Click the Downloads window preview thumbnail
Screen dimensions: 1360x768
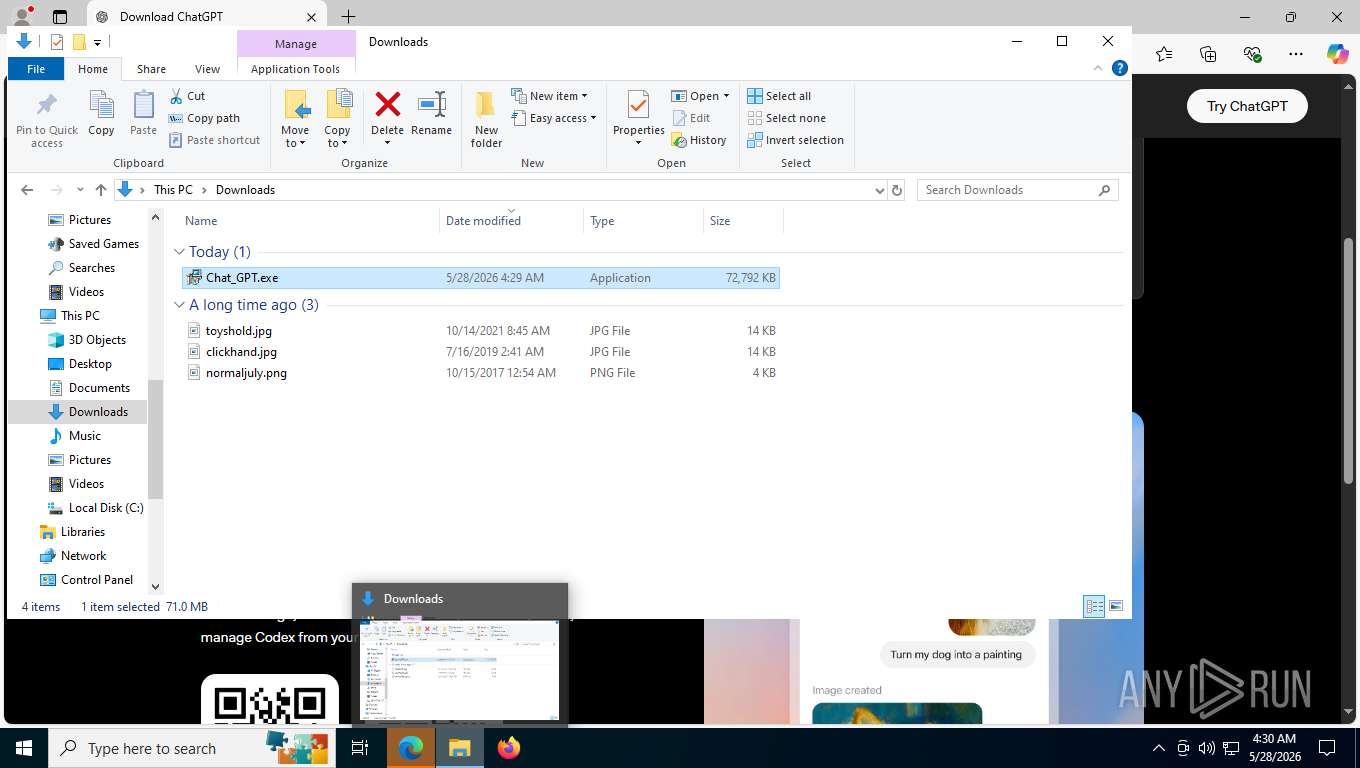pyautogui.click(x=460, y=669)
